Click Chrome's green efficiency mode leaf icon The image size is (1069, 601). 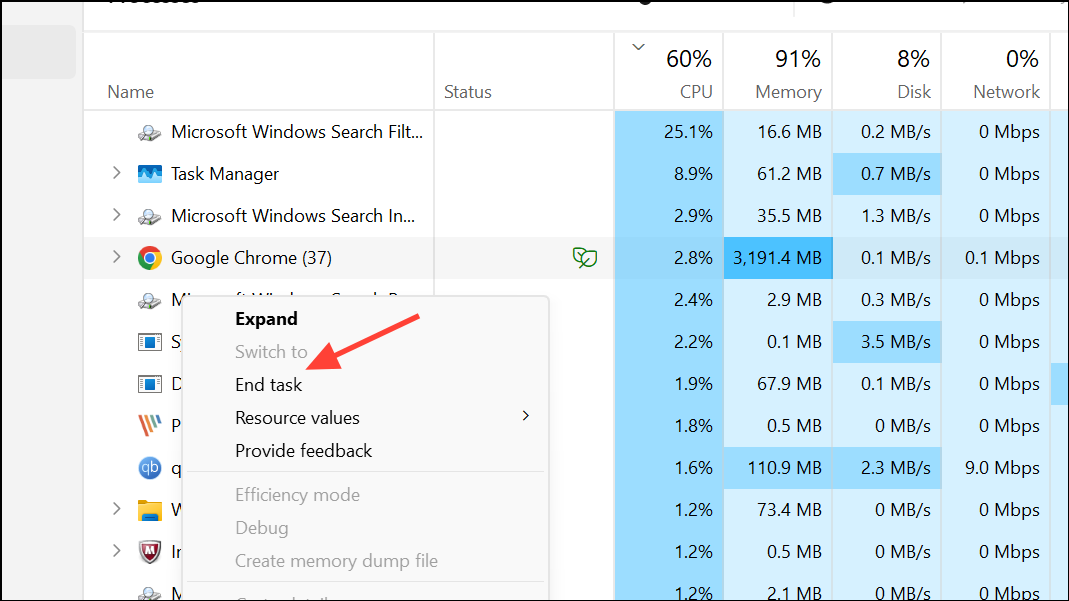pyautogui.click(x=585, y=257)
